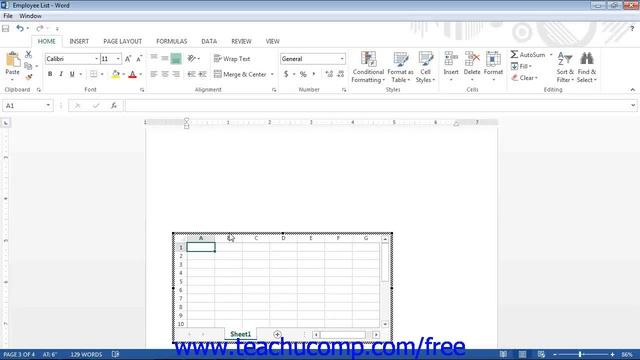Click the Redo arrow
This screenshot has width=640, height=360.
point(40,29)
